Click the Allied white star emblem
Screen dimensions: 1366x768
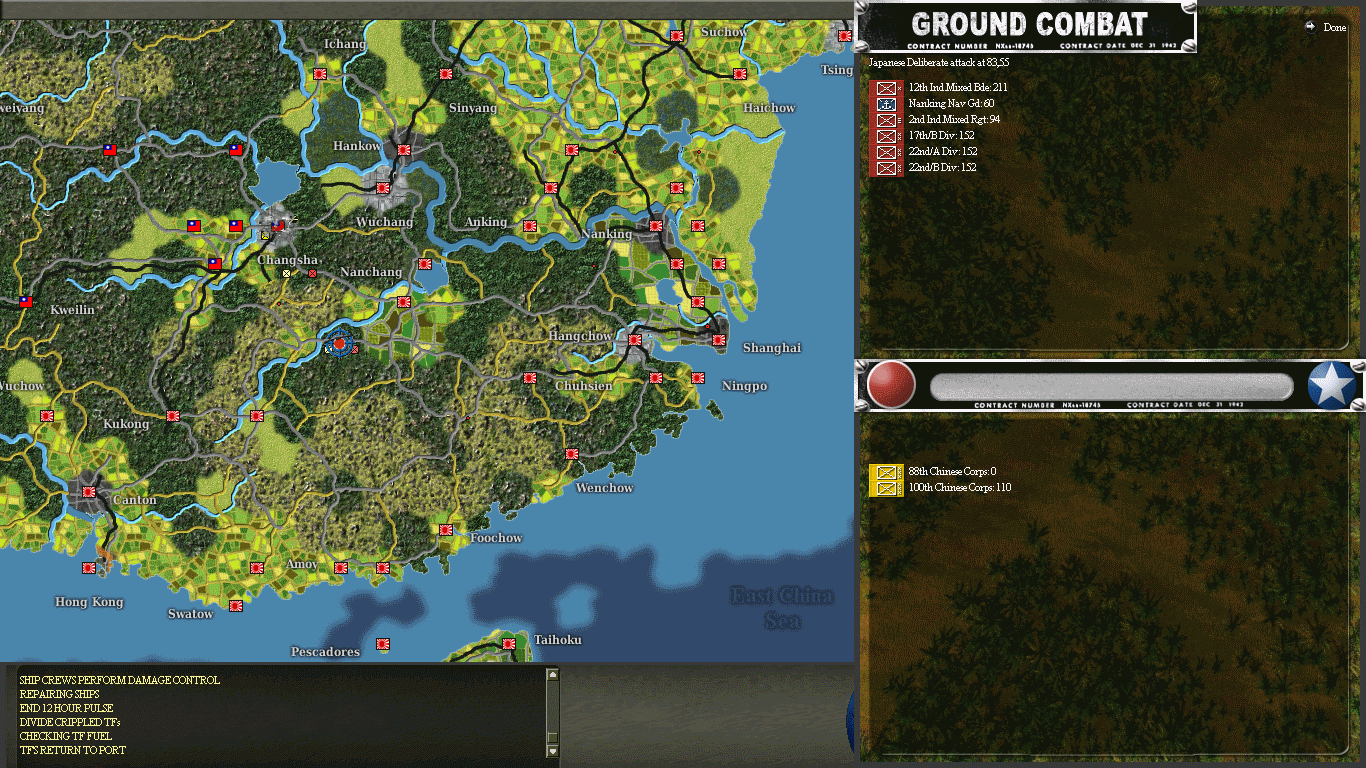click(x=1332, y=386)
